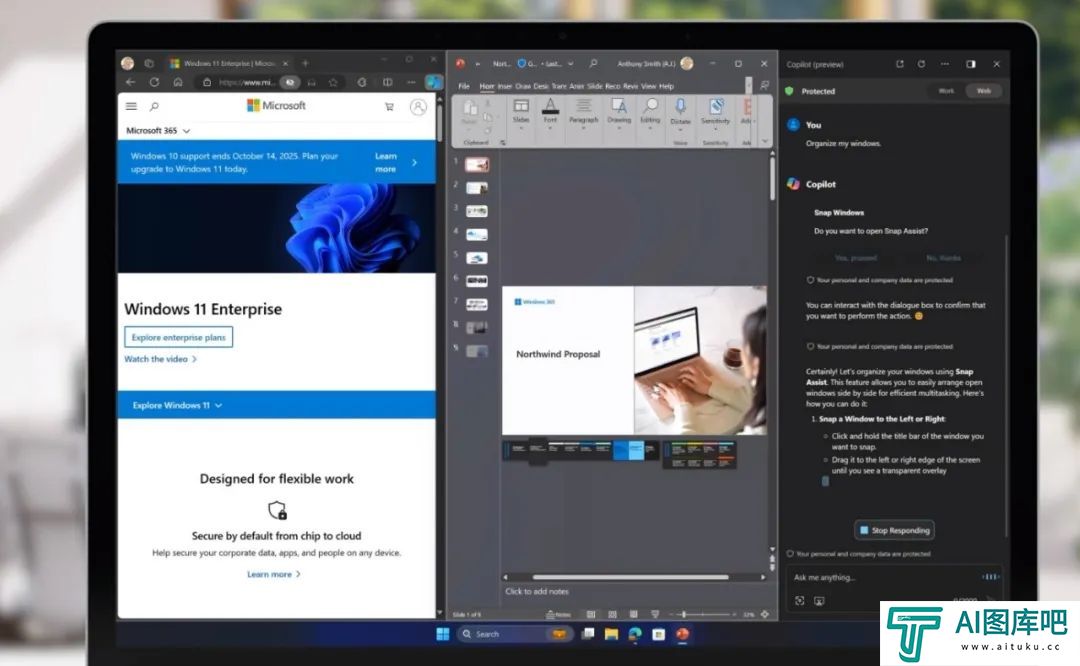Search the Microsoft website
The width and height of the screenshot is (1080, 666).
(154, 106)
